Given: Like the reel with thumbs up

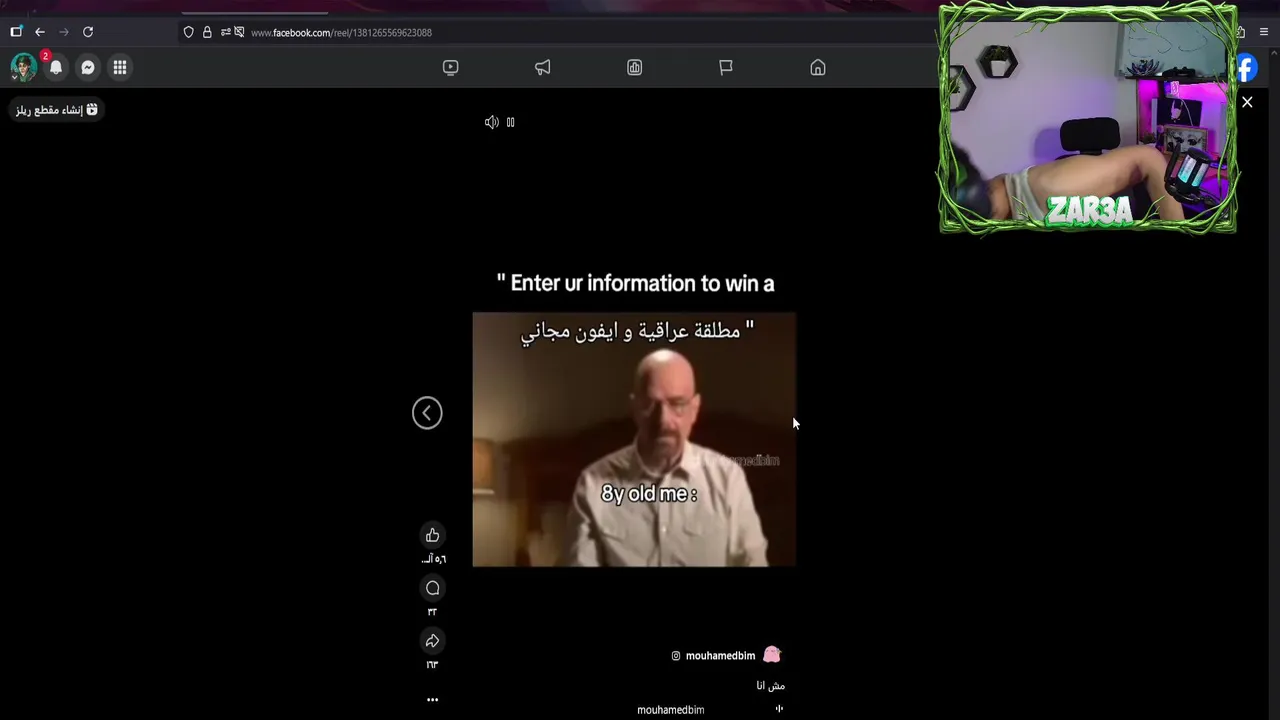Looking at the screenshot, I should (433, 536).
